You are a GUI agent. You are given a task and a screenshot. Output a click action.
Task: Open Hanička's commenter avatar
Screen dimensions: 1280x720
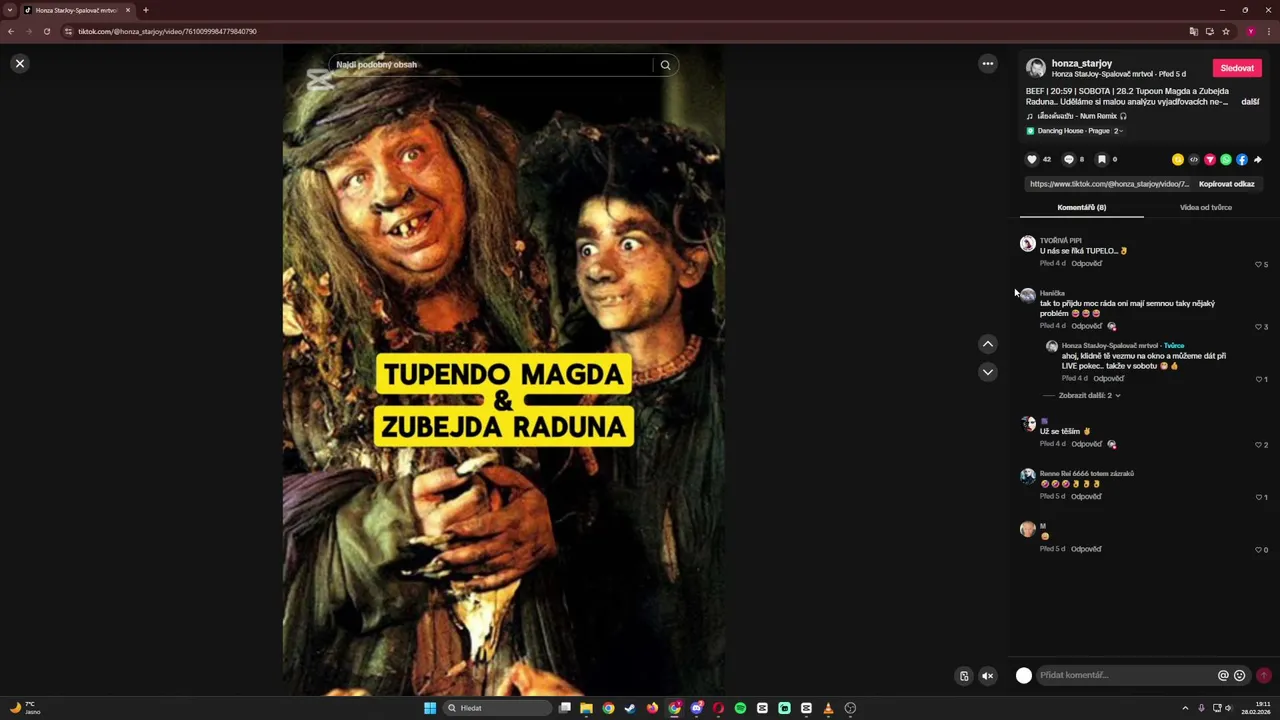(1027, 296)
